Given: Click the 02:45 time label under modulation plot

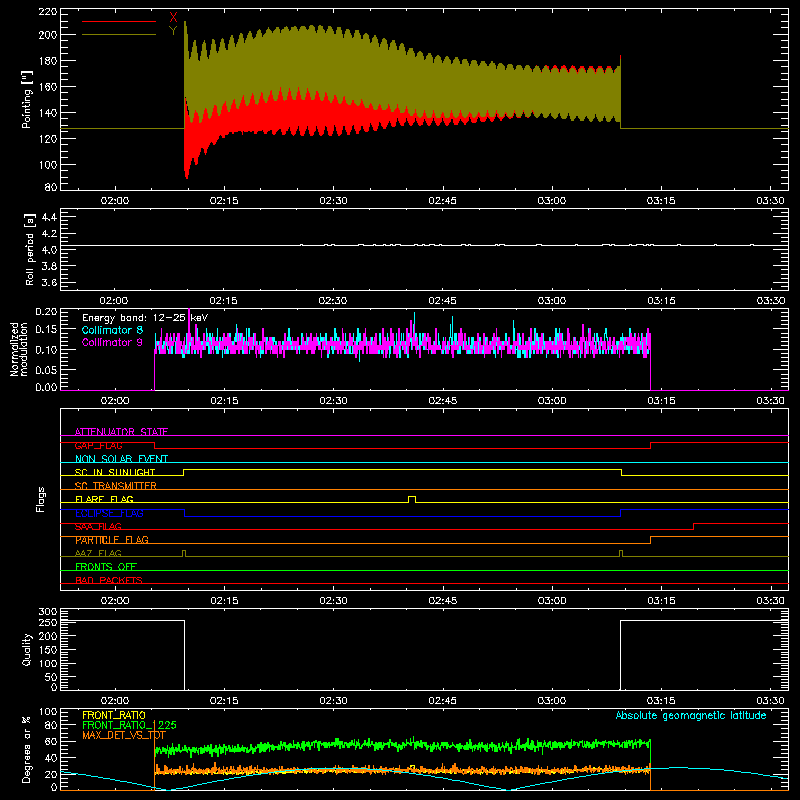Looking at the screenshot, I should (442, 401).
